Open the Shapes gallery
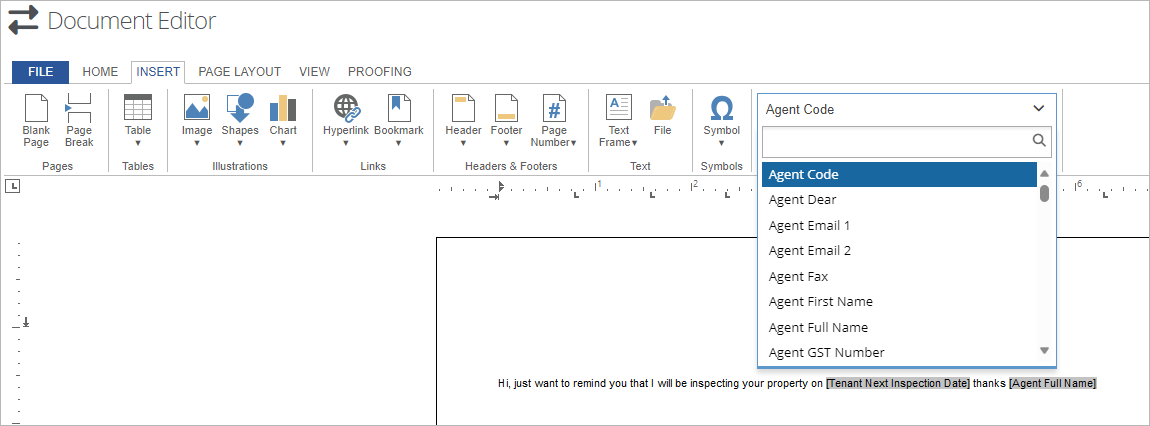 [x=240, y=121]
